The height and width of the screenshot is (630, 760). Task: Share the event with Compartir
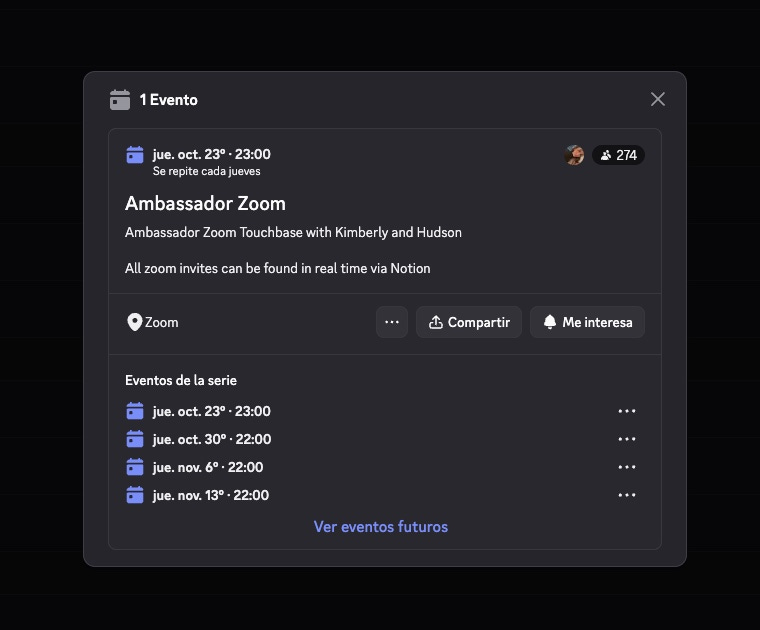469,322
